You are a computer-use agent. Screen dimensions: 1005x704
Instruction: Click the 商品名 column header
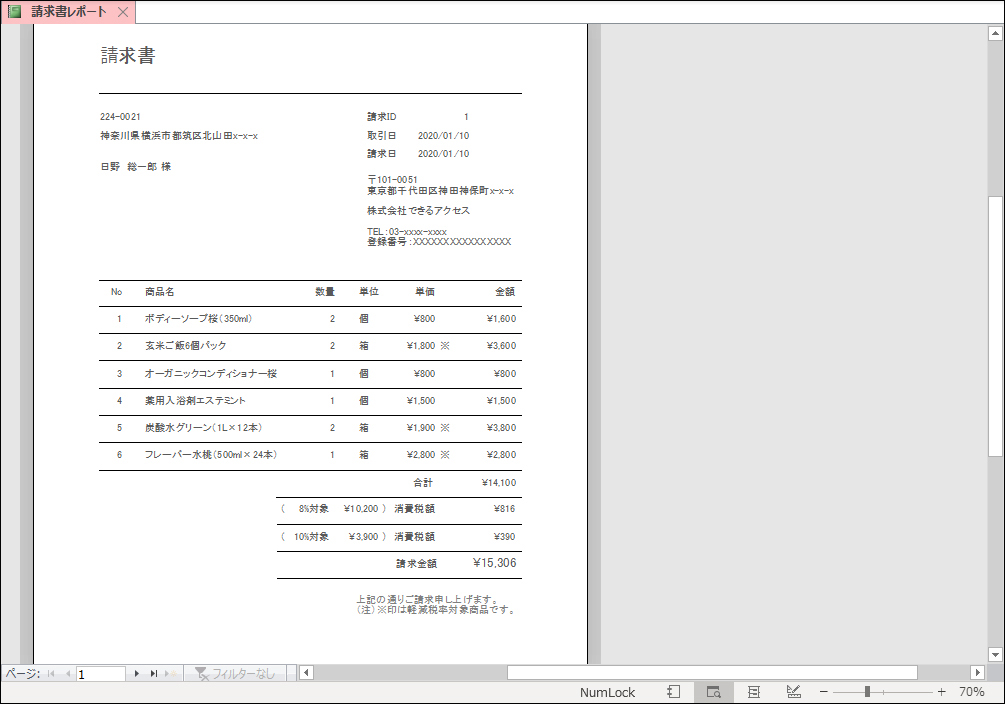click(160, 292)
